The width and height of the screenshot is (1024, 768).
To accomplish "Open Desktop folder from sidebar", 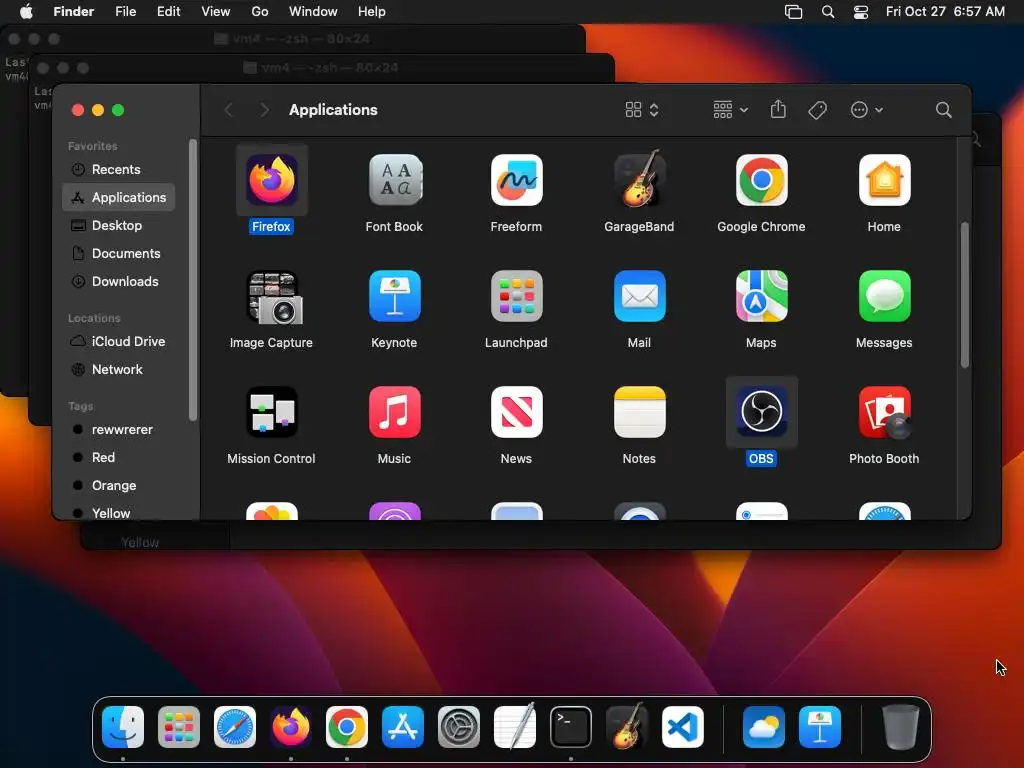I will 119,225.
